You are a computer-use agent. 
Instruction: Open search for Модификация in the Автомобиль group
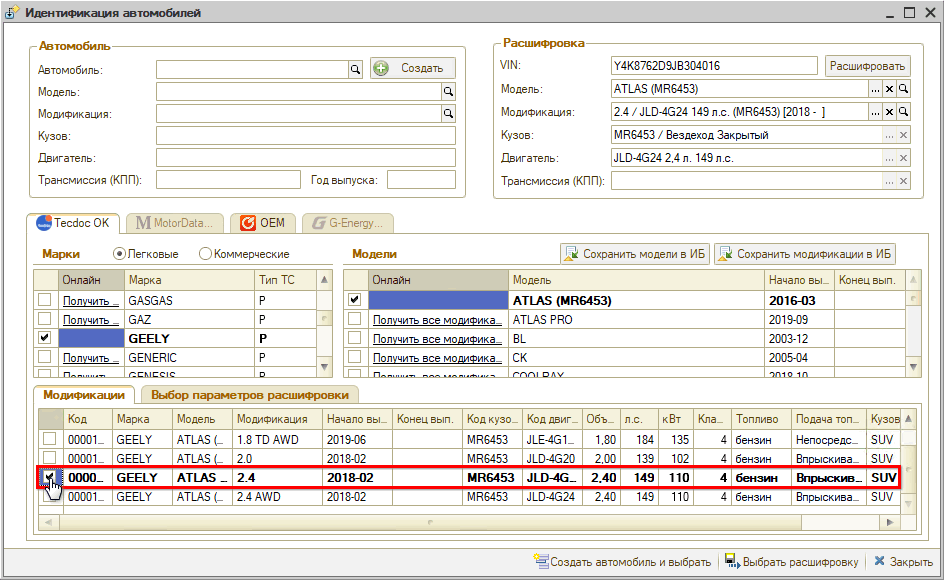coord(449,114)
